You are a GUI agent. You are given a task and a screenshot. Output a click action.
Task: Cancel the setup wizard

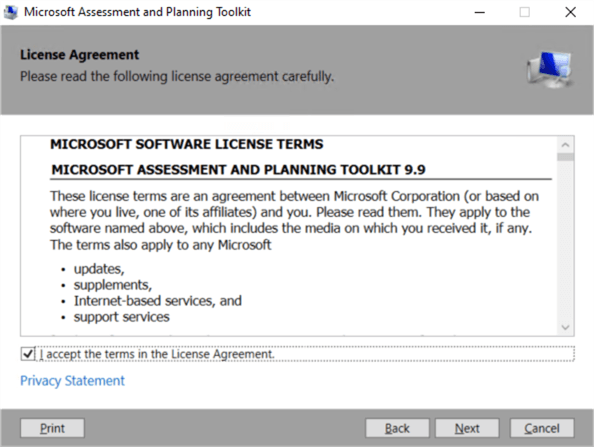pyautogui.click(x=542, y=428)
